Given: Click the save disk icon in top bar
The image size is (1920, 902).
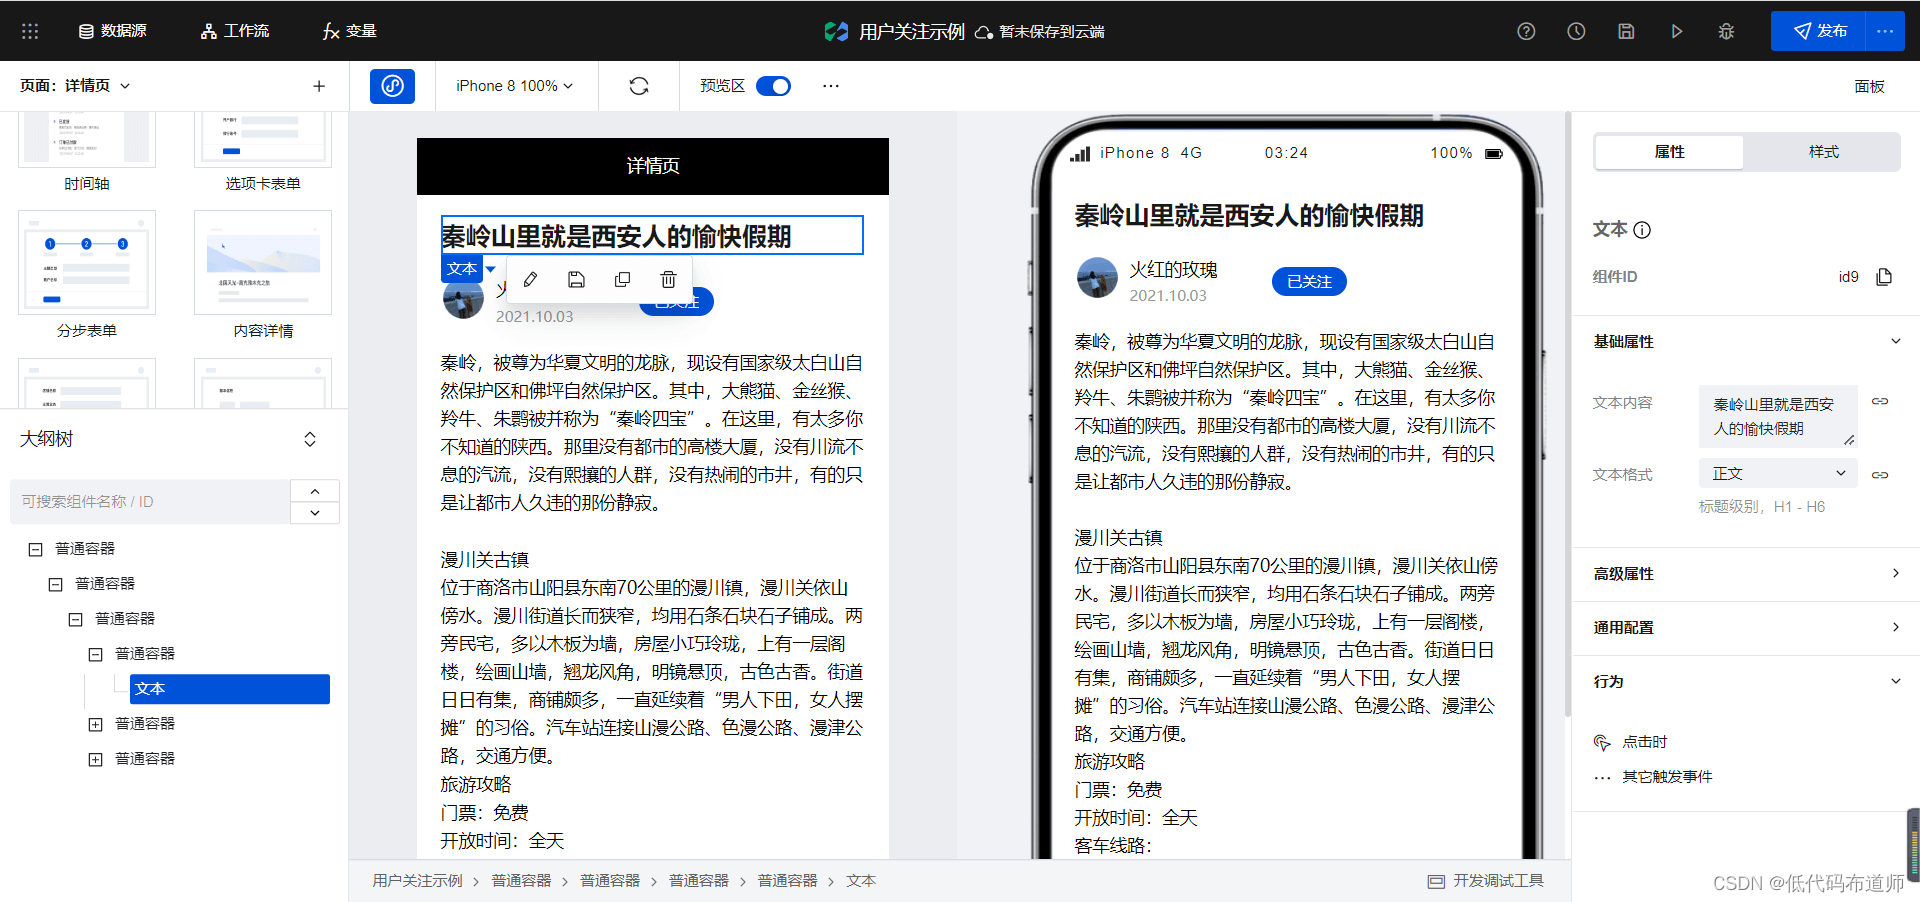Looking at the screenshot, I should [1626, 31].
